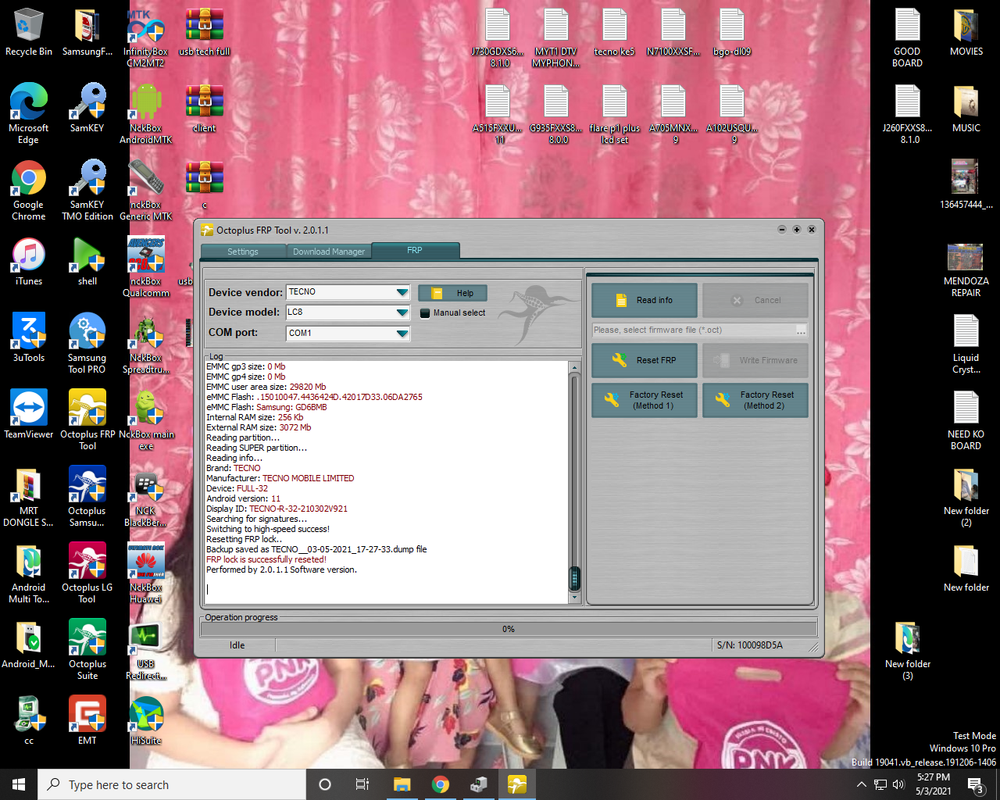Click the firmware file path input field
The image size is (1000, 800).
693,330
